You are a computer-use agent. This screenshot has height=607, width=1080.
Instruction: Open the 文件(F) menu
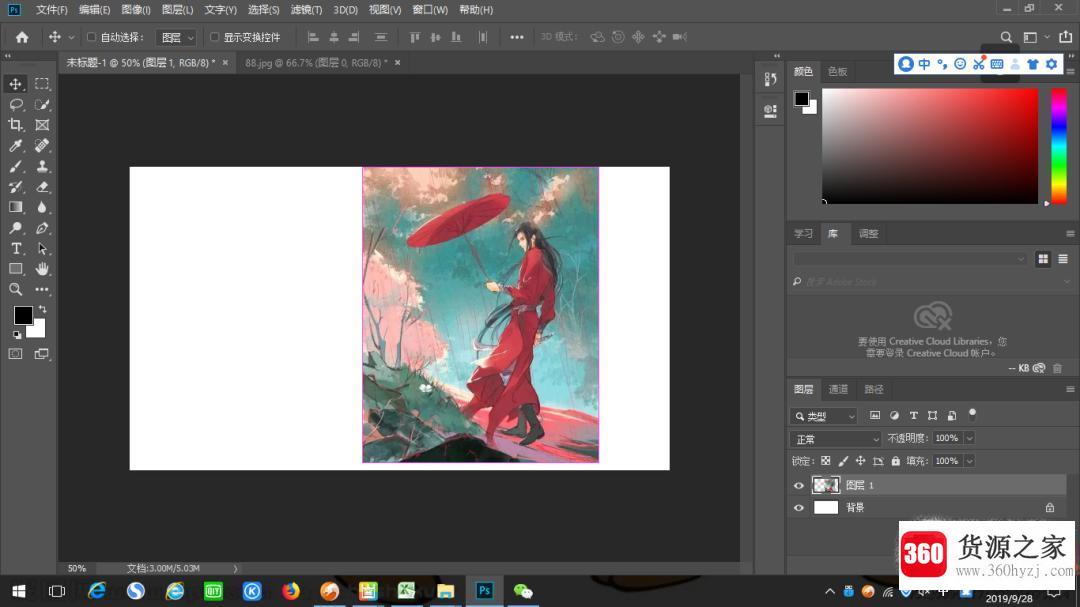(x=52, y=10)
